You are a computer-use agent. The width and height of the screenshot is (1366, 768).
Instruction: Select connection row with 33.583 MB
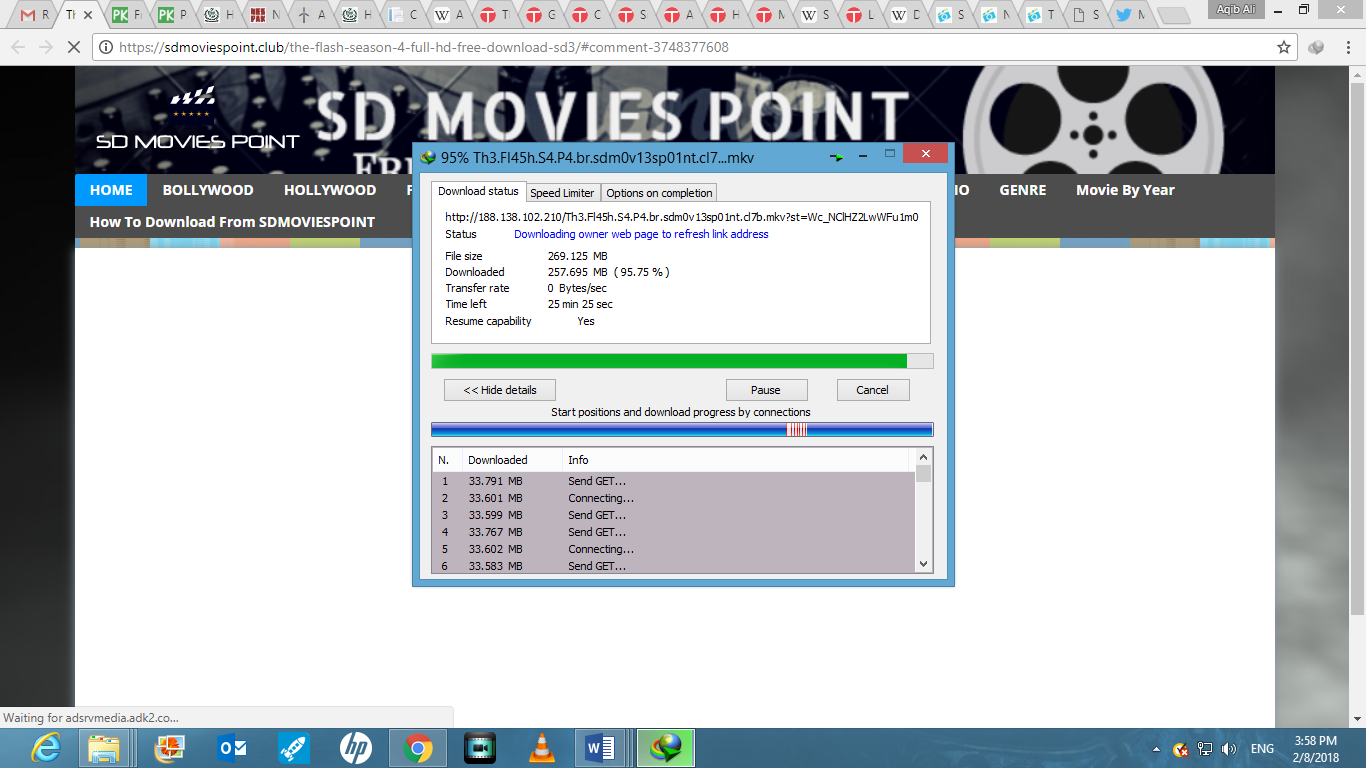coord(673,566)
